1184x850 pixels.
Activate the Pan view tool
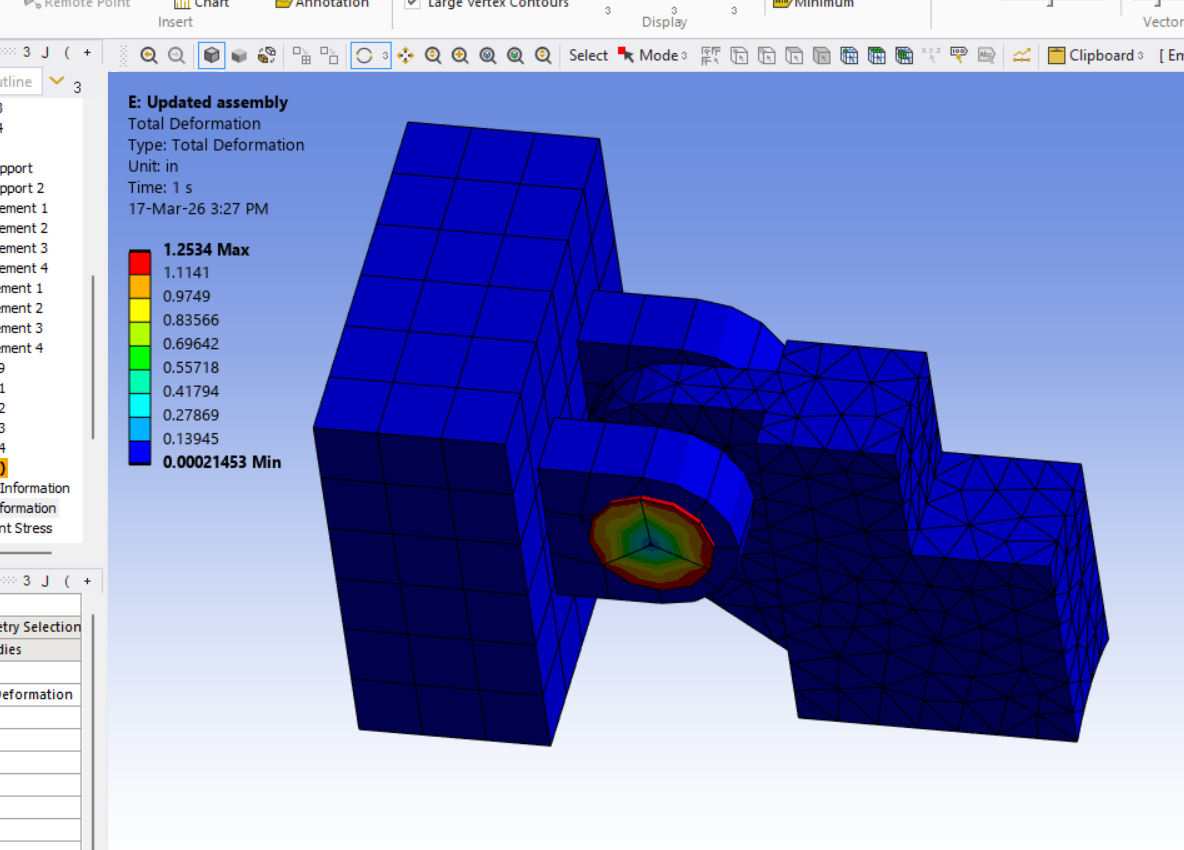tap(405, 56)
